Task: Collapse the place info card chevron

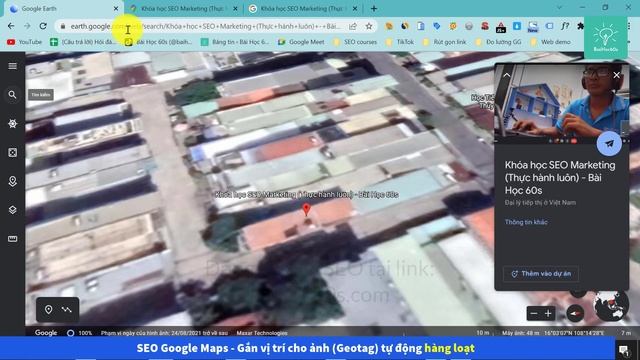Action: (507, 75)
